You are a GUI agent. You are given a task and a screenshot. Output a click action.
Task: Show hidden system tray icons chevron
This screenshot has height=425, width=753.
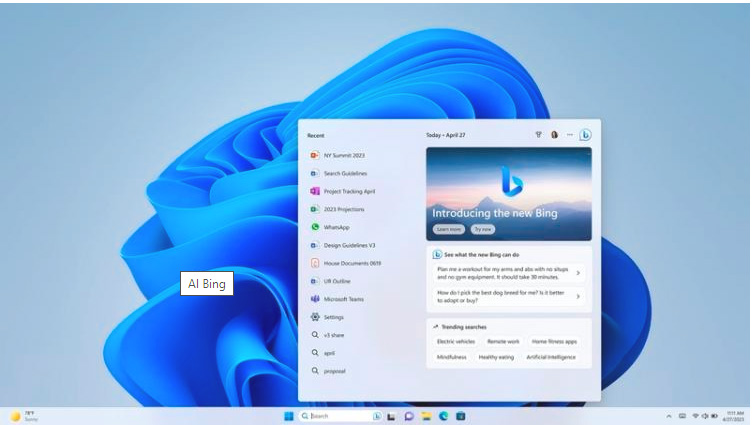(x=669, y=416)
